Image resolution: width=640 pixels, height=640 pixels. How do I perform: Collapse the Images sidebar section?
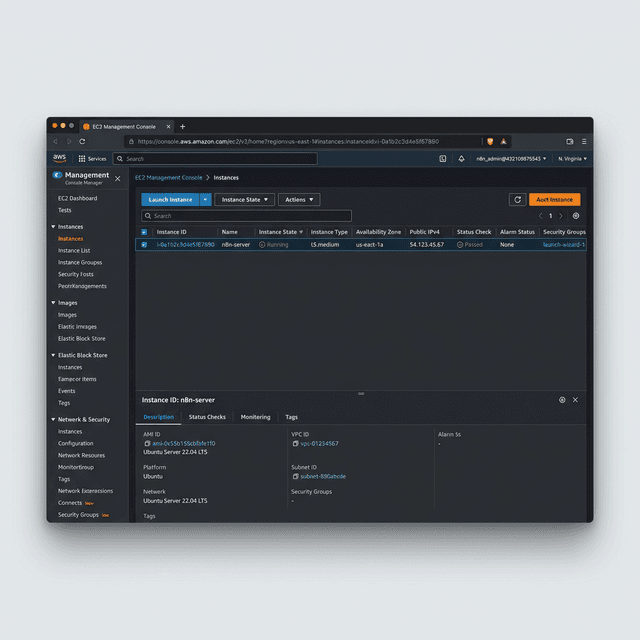click(53, 303)
